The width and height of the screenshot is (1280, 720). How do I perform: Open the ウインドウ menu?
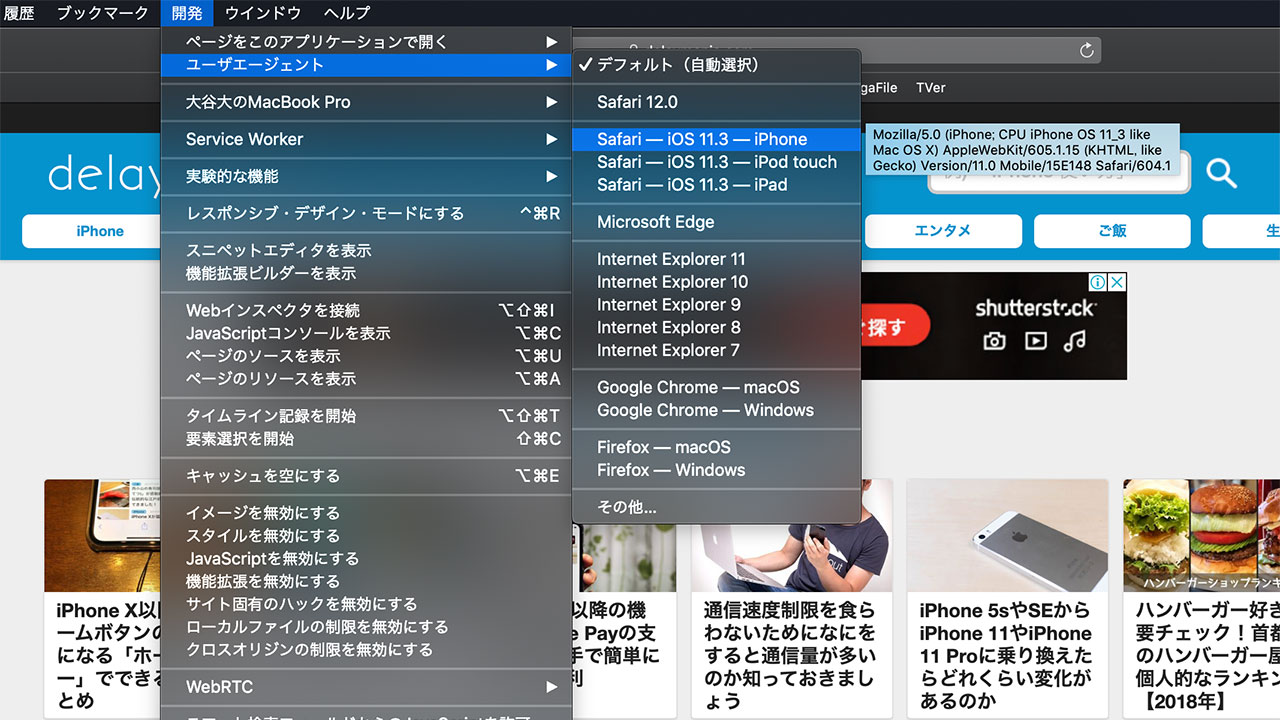click(x=263, y=13)
